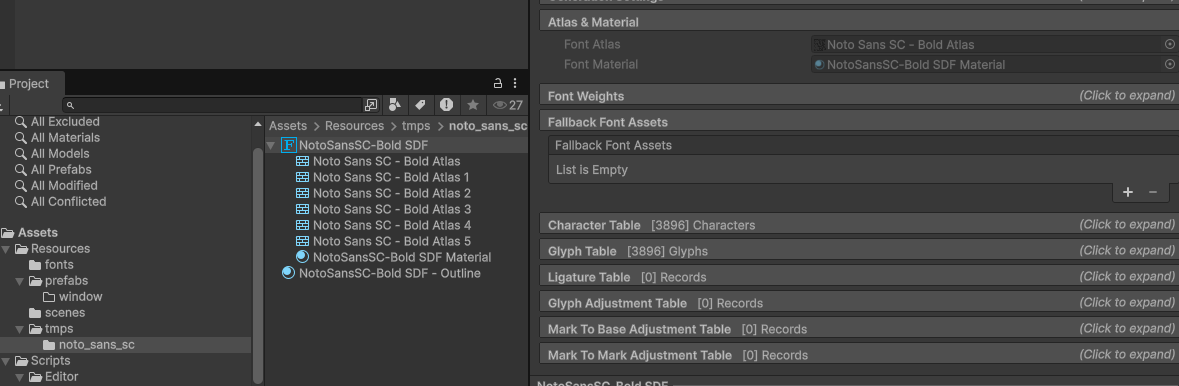This screenshot has width=1179, height=386.
Task: Add a fallback font asset with plus
Action: 1128,193
